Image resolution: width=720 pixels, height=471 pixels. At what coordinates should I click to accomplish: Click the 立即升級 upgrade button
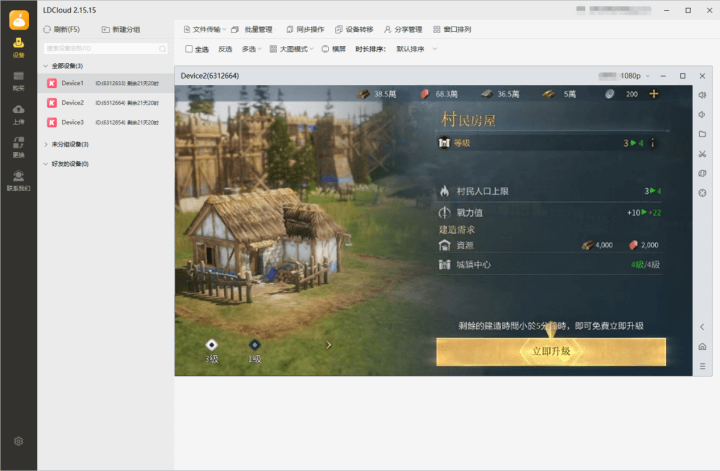click(551, 352)
